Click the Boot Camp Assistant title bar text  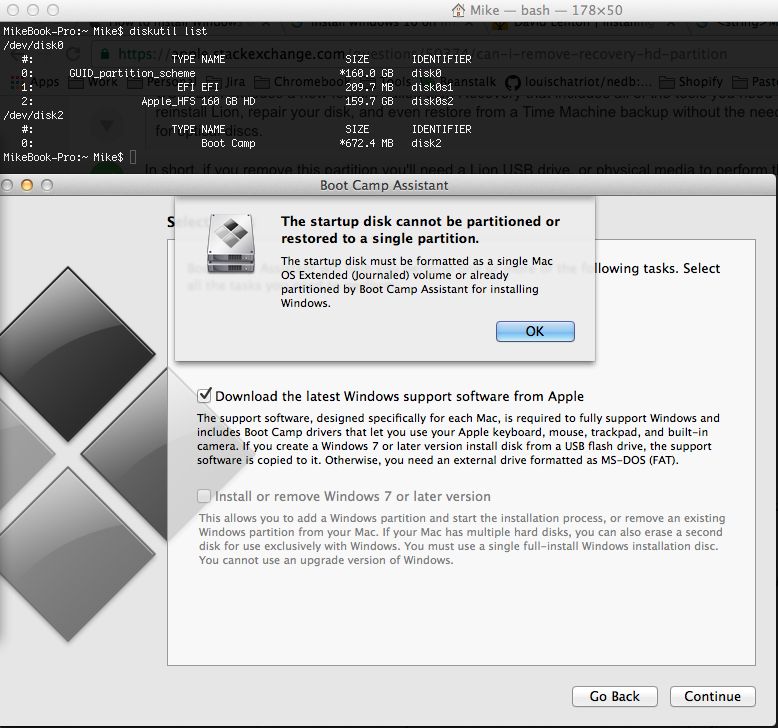pyautogui.click(x=384, y=185)
